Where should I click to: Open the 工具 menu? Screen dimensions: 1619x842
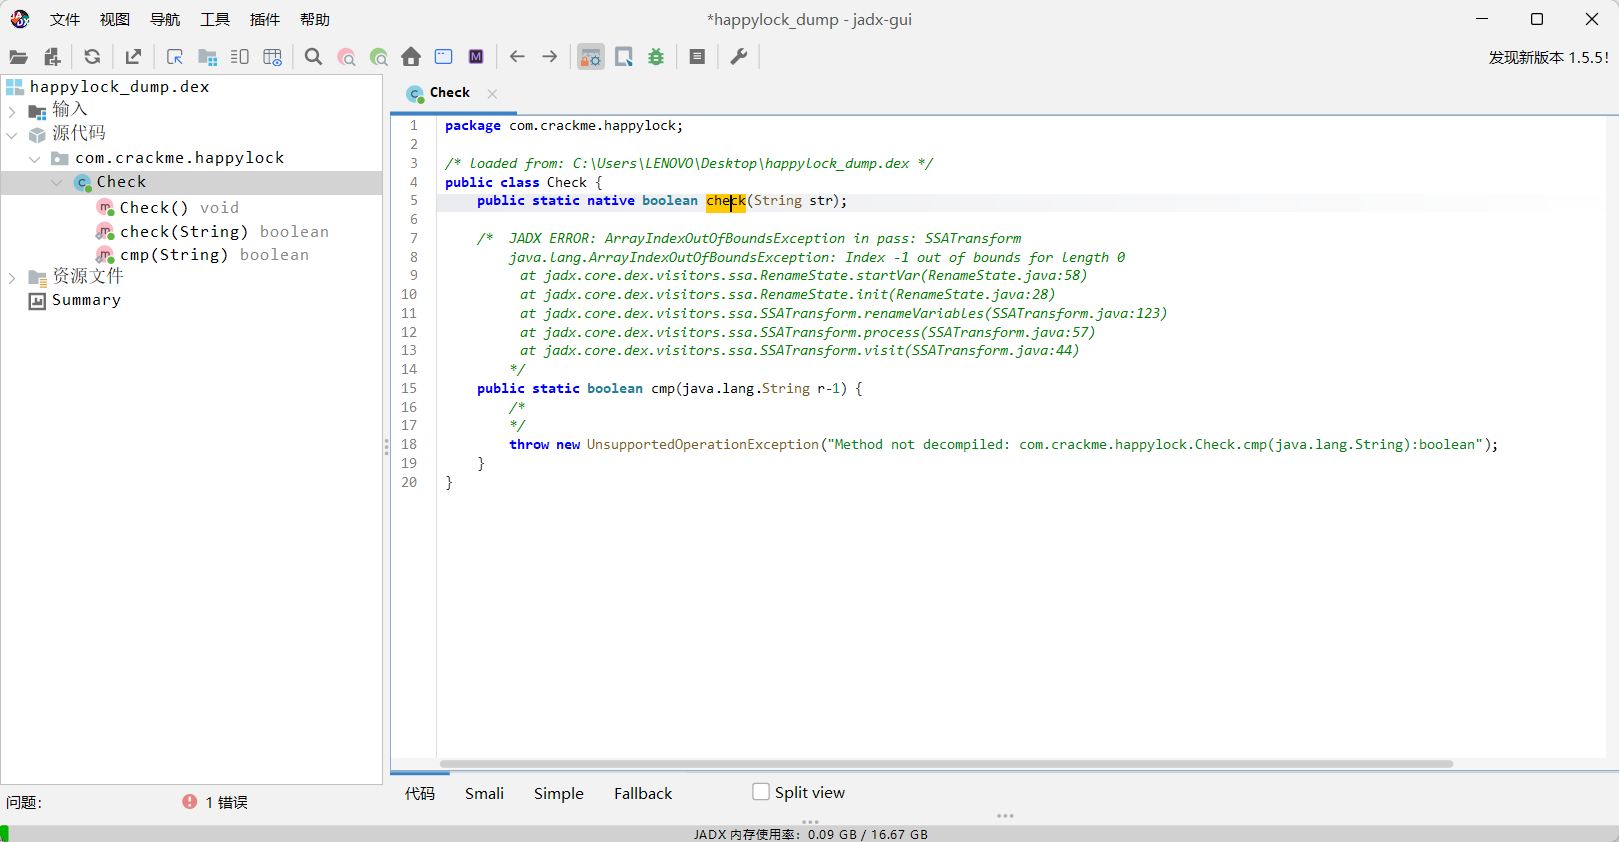tap(215, 20)
